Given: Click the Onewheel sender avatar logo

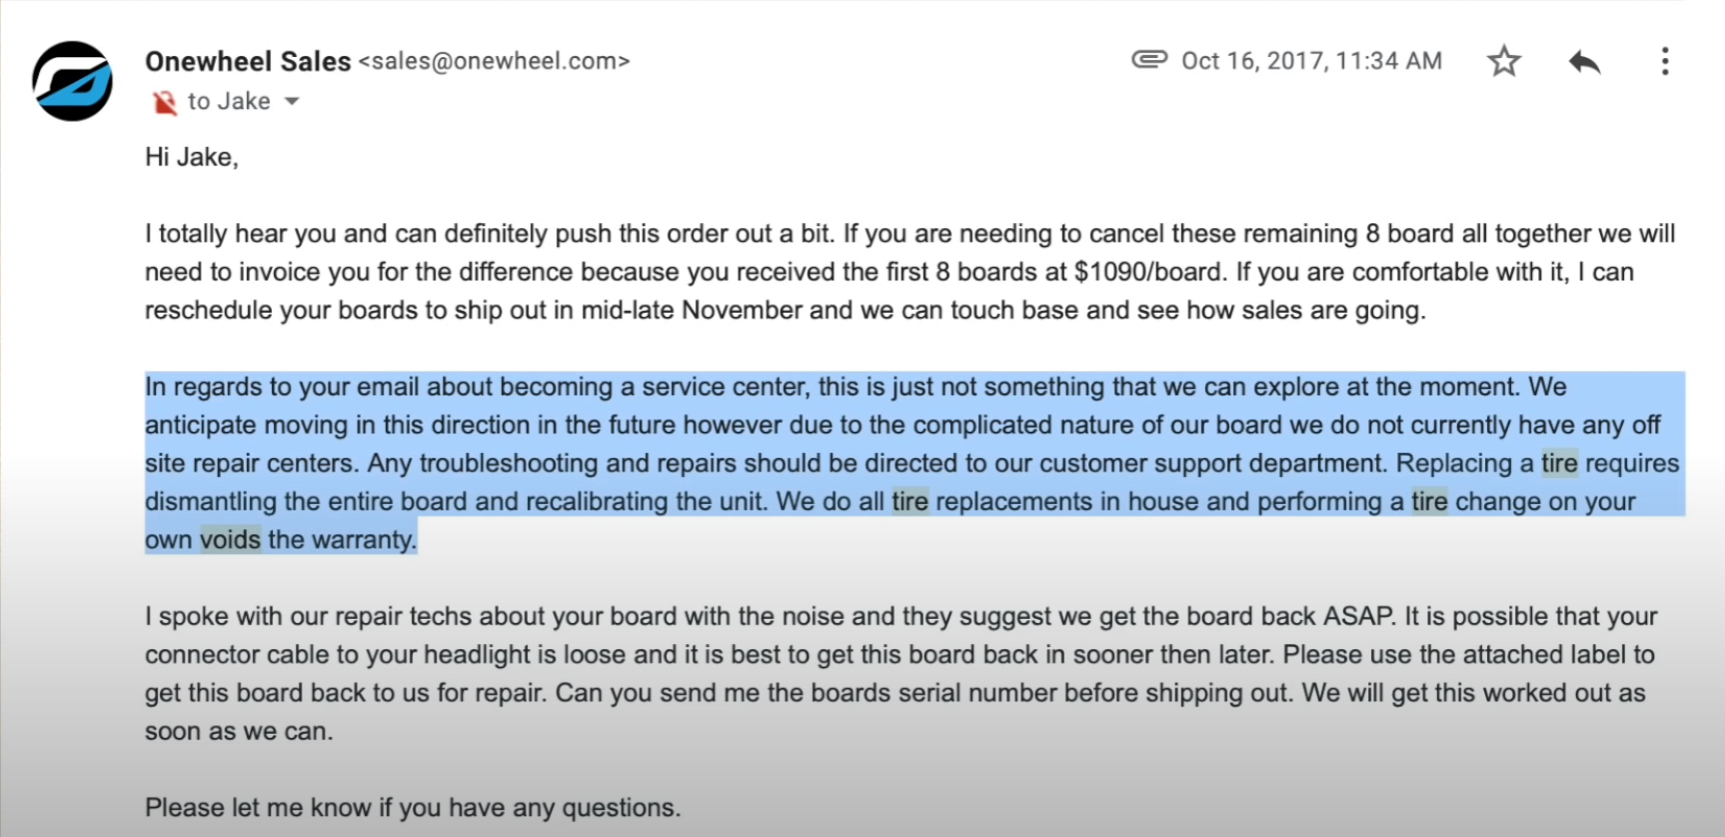Looking at the screenshot, I should click(72, 81).
